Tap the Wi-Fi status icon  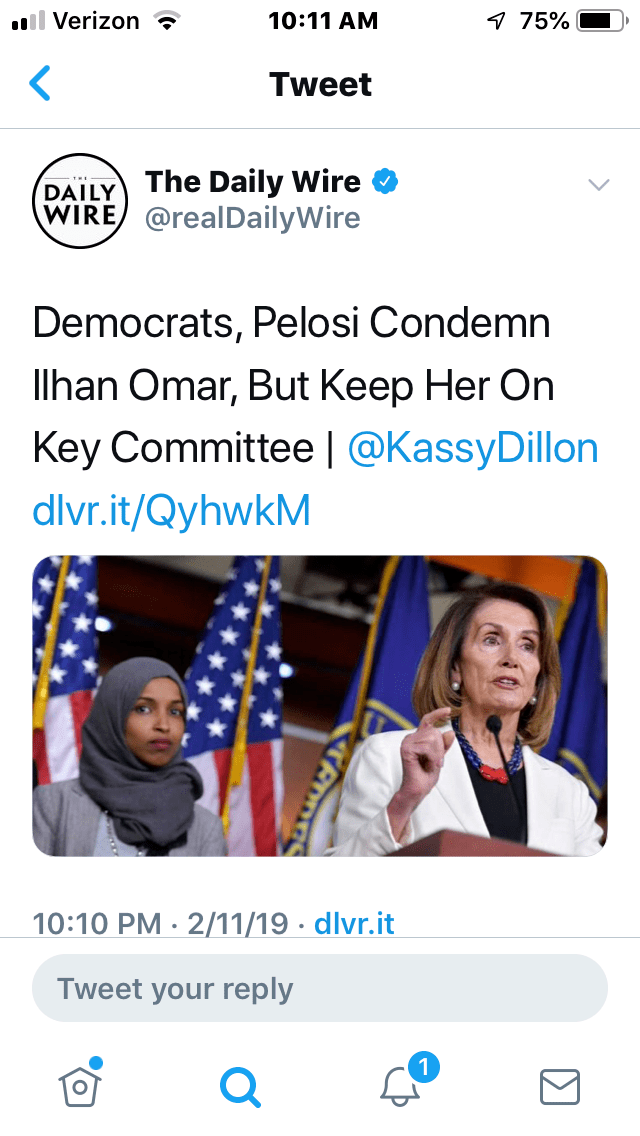(x=167, y=22)
